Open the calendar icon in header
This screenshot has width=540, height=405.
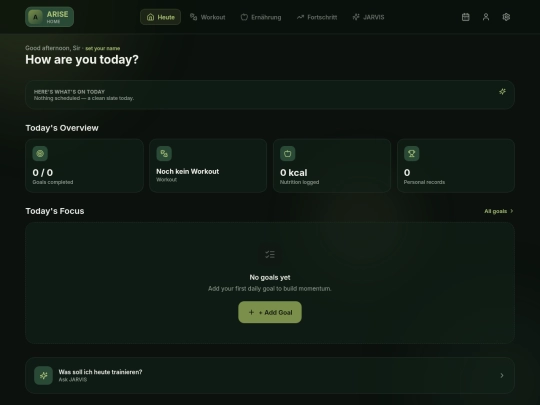click(x=466, y=17)
